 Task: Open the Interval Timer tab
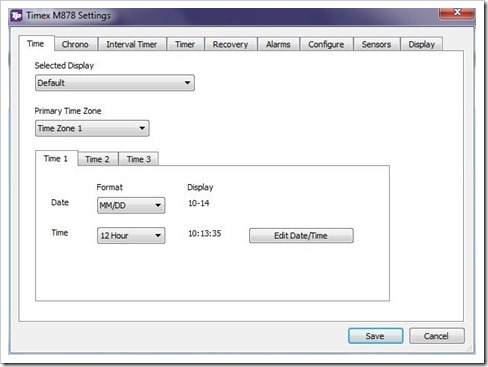pos(132,44)
